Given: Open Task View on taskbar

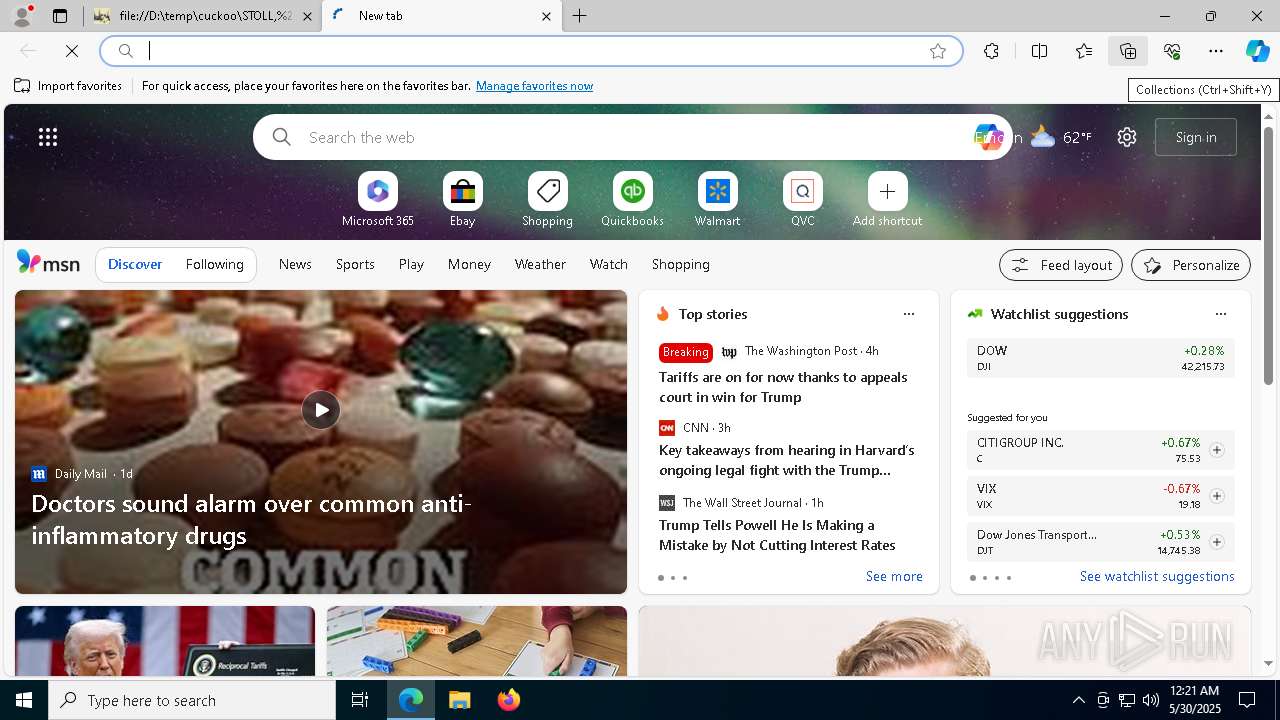Looking at the screenshot, I should [x=360, y=700].
